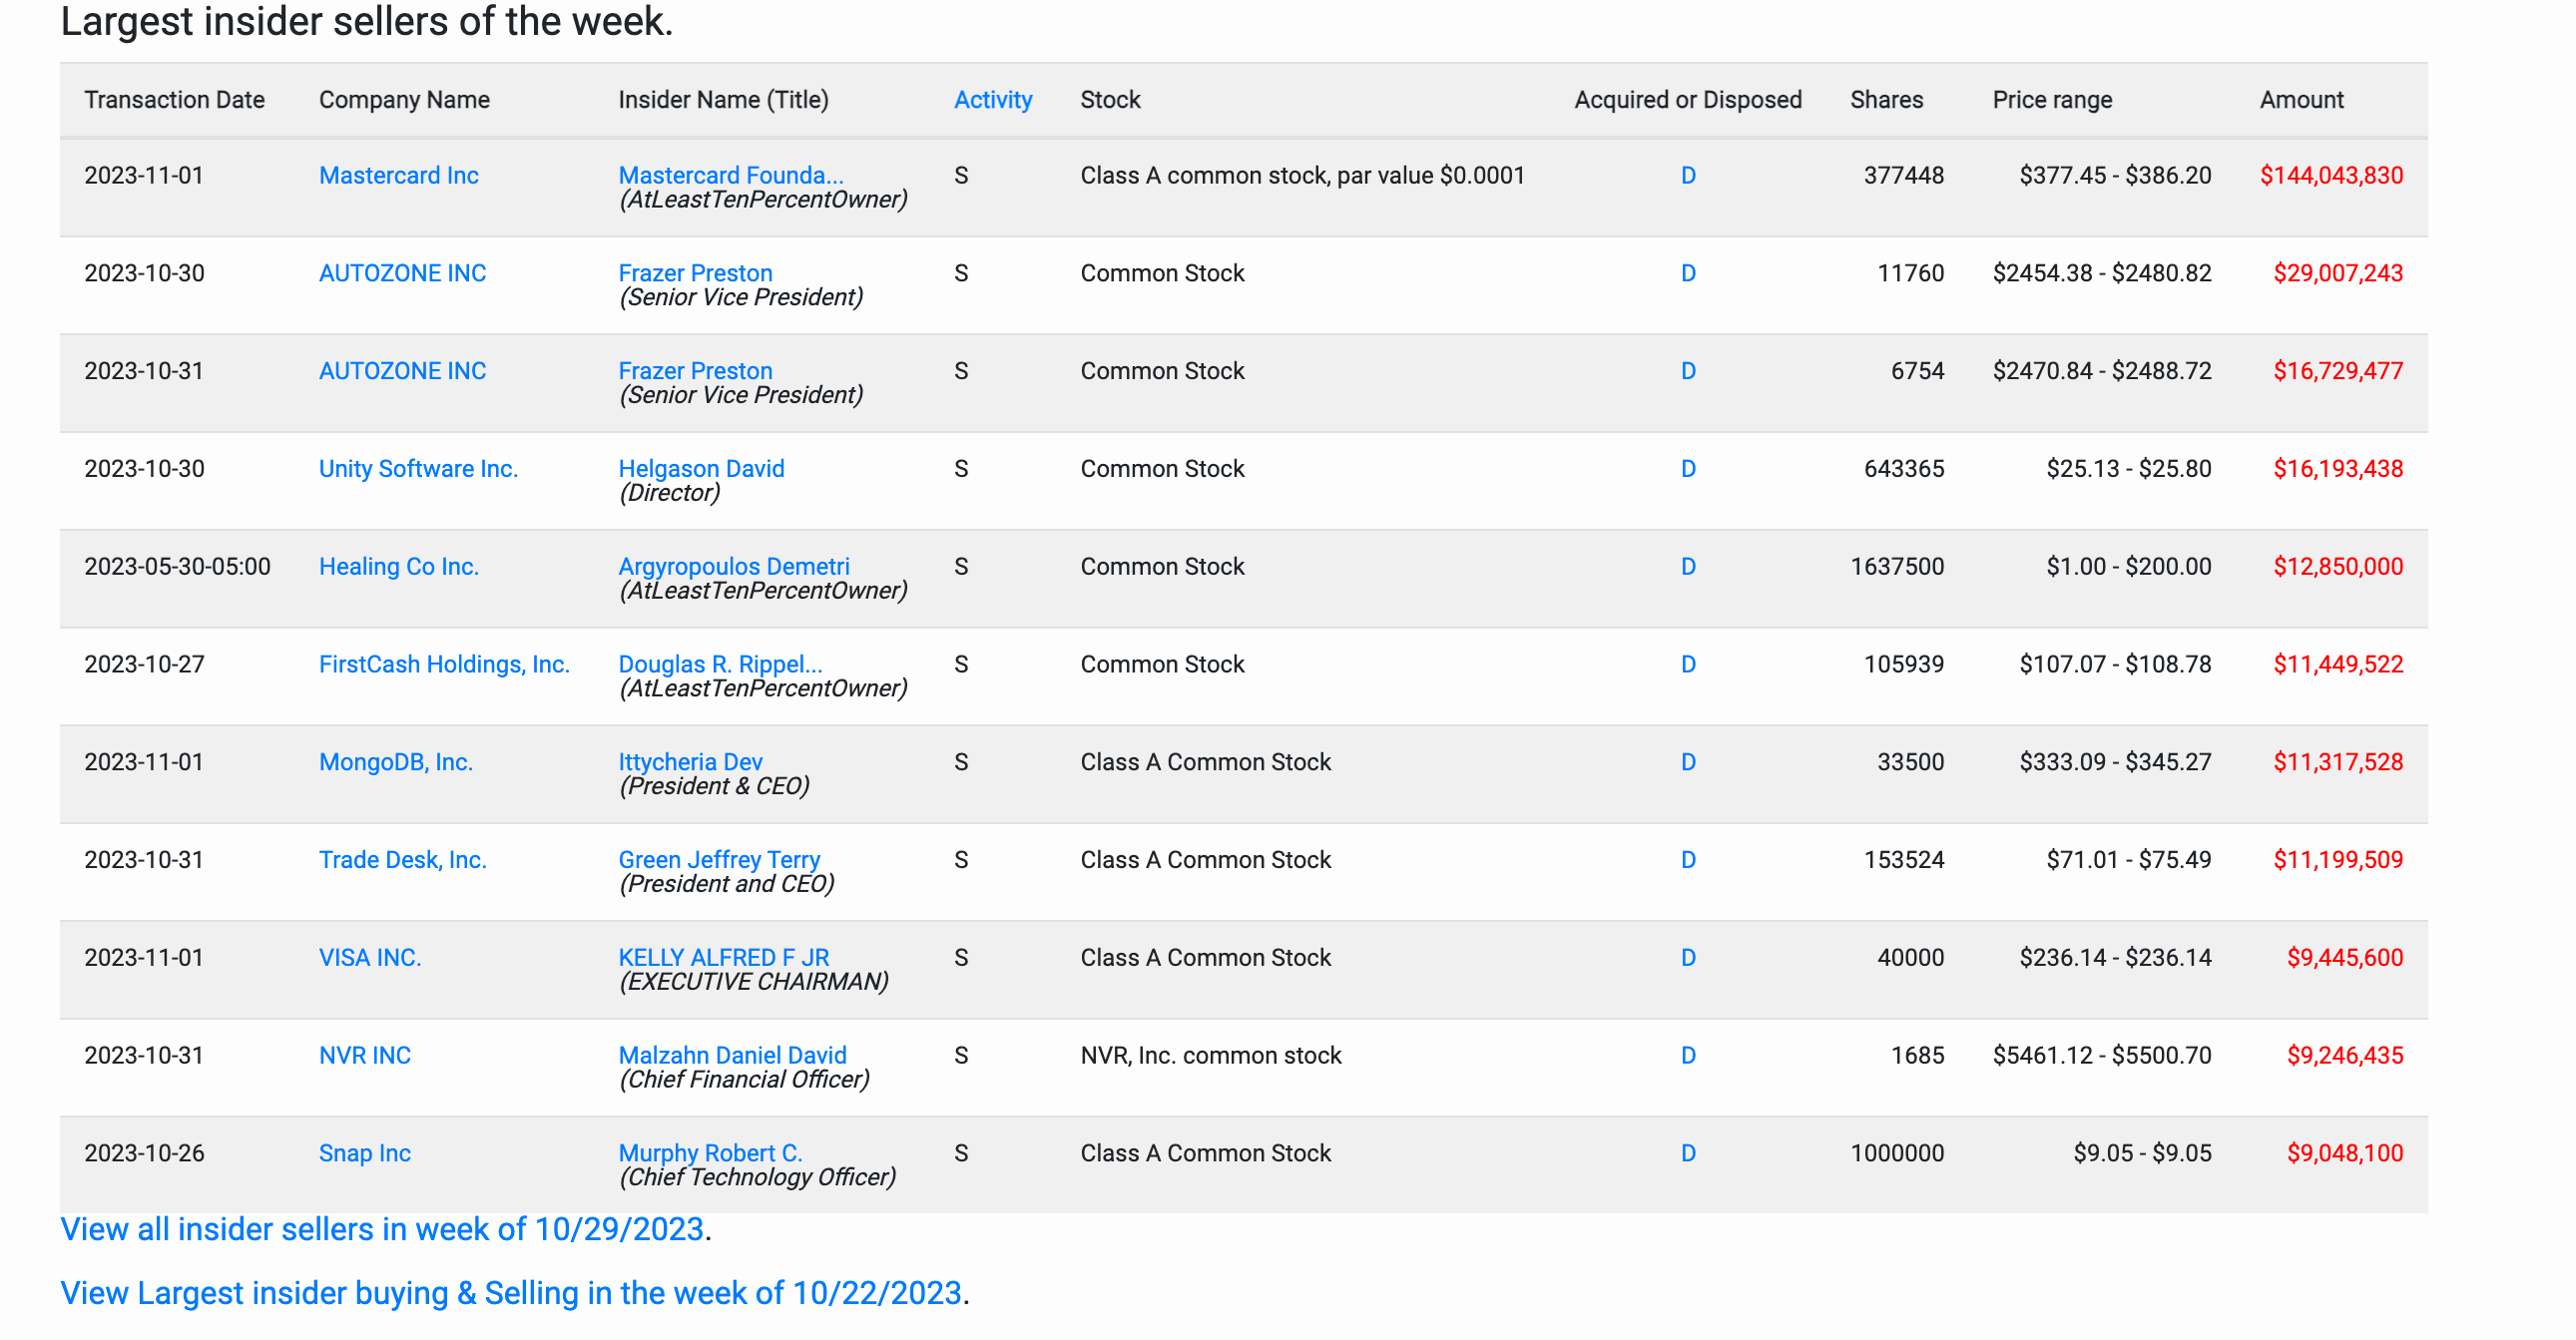Open NVR INC company link
The height and width of the screenshot is (1340, 2576).
(x=364, y=1057)
